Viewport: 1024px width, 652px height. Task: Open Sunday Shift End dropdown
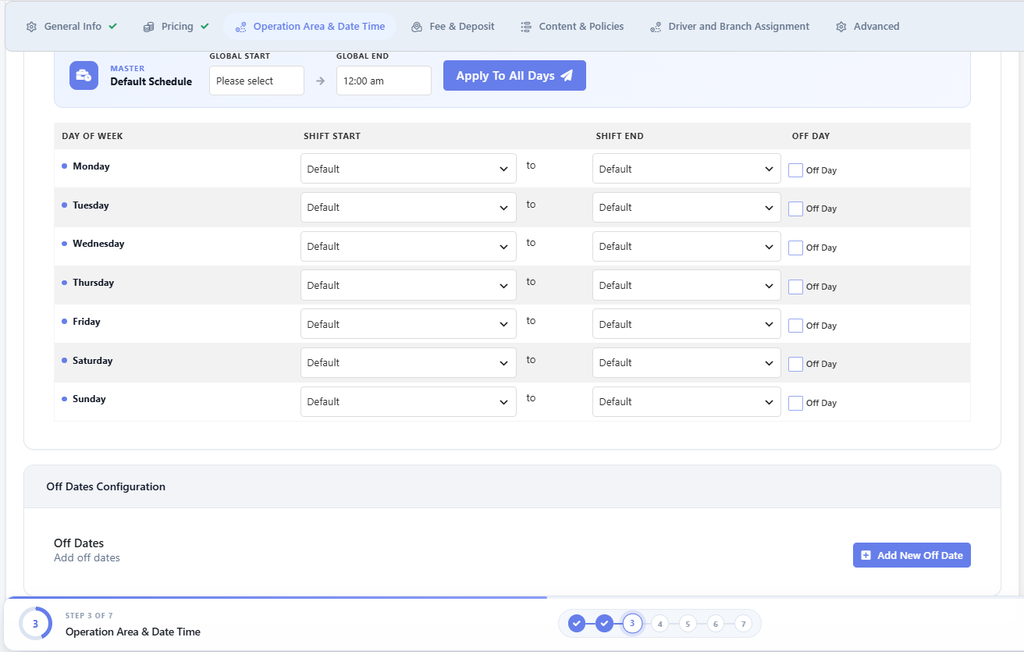686,402
